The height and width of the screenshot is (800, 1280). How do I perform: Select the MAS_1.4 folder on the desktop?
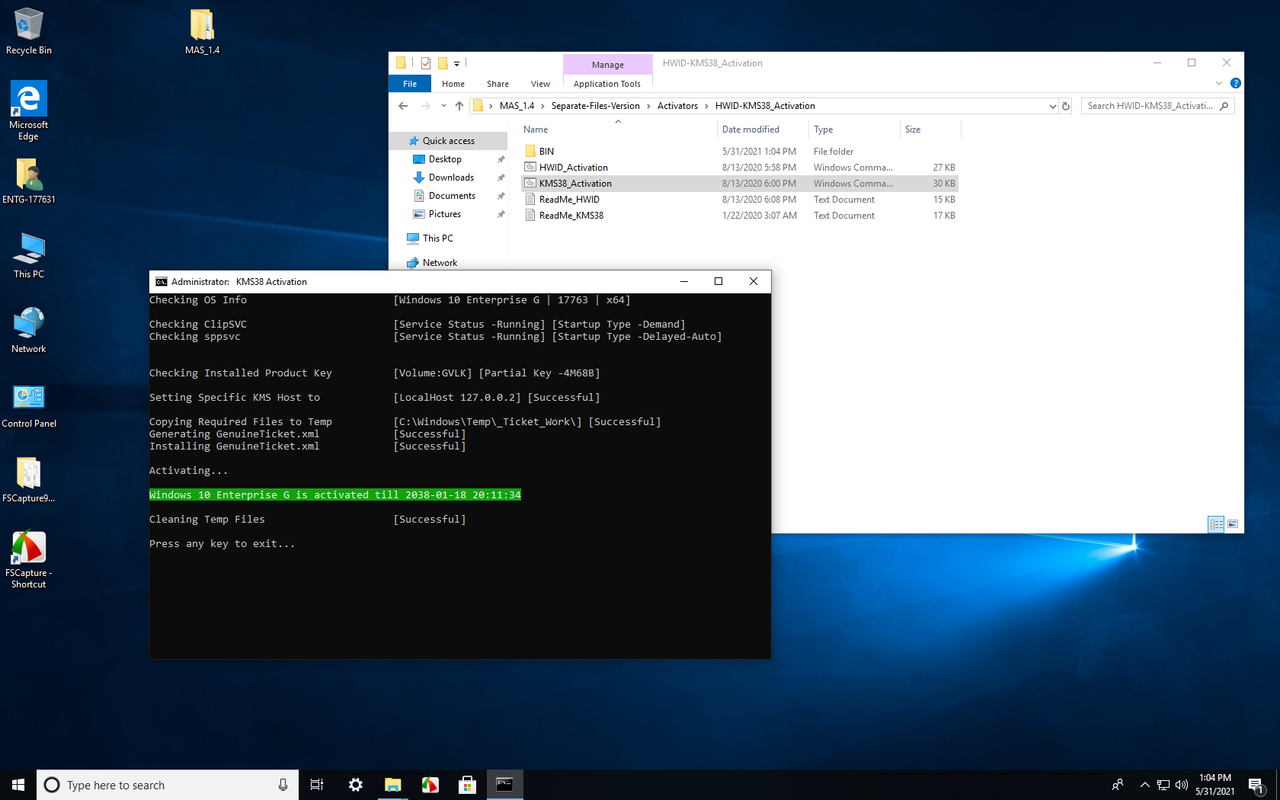(202, 30)
